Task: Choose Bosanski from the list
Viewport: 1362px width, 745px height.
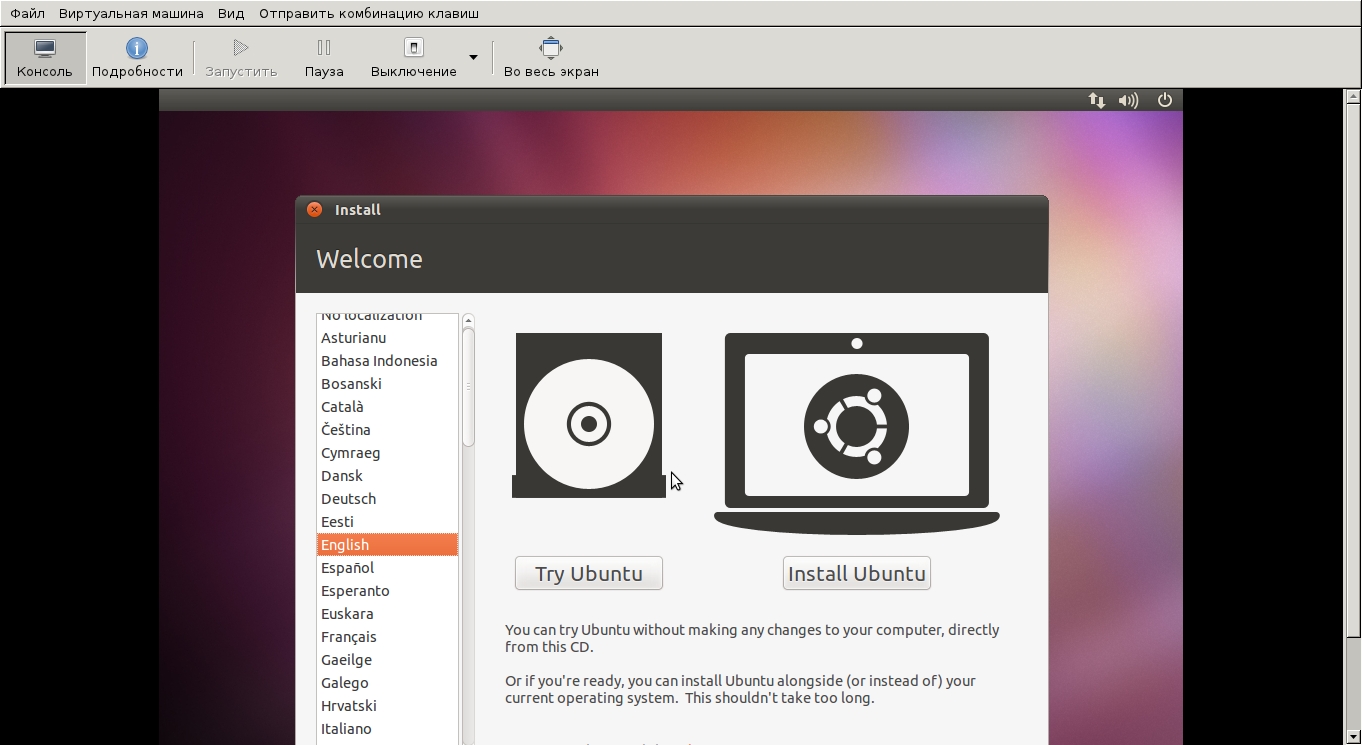Action: (x=387, y=384)
